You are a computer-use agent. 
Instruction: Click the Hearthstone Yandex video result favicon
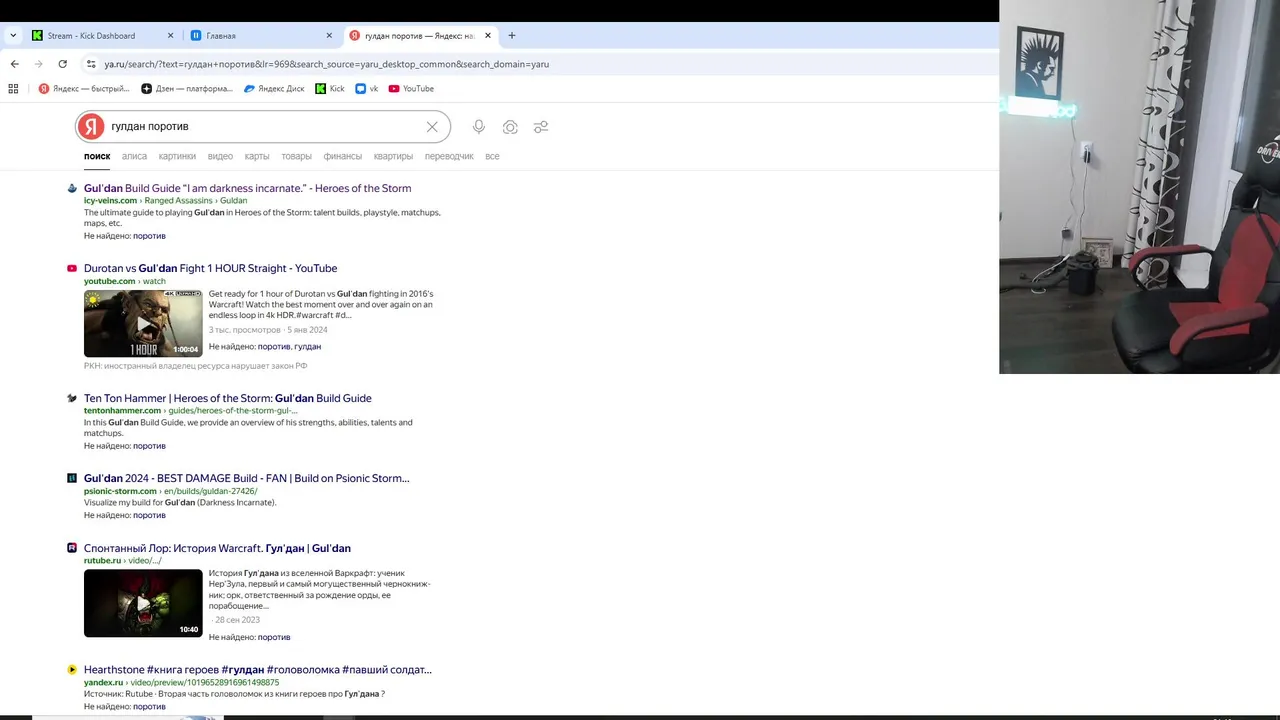click(x=72, y=670)
